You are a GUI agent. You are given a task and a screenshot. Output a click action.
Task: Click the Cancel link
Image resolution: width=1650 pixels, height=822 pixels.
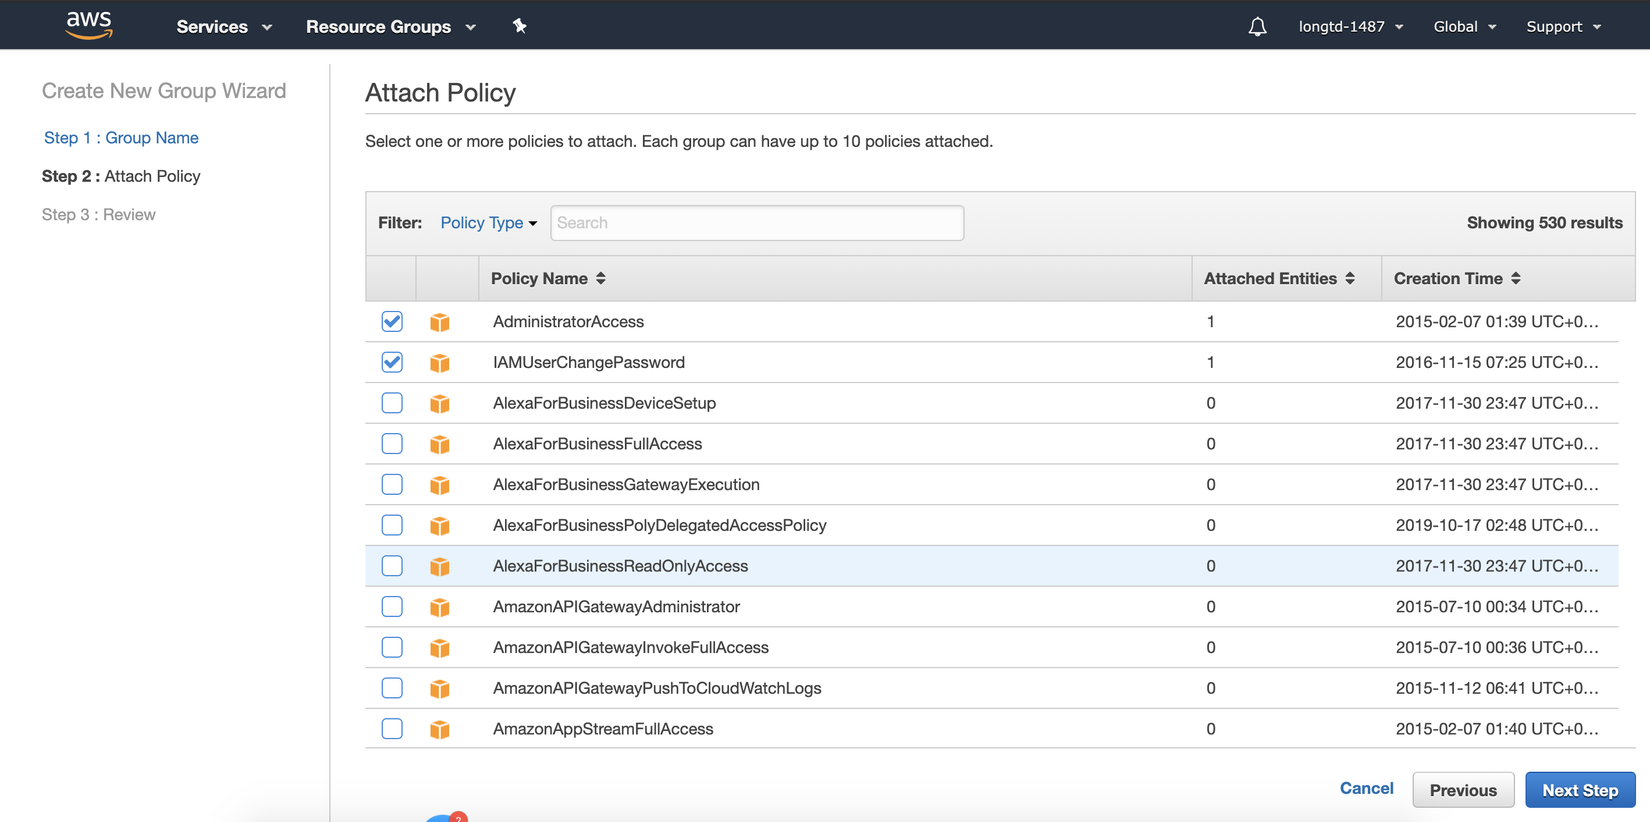1366,788
